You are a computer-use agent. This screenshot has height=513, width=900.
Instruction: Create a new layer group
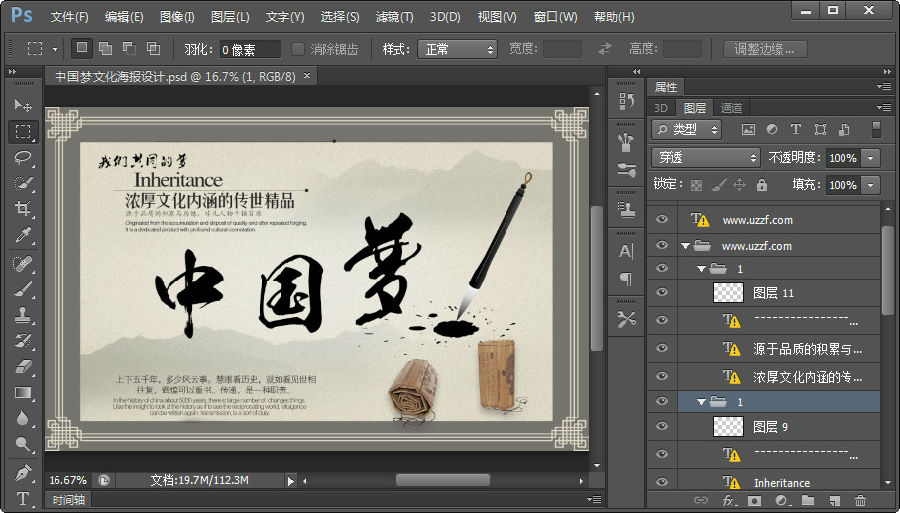[808, 500]
